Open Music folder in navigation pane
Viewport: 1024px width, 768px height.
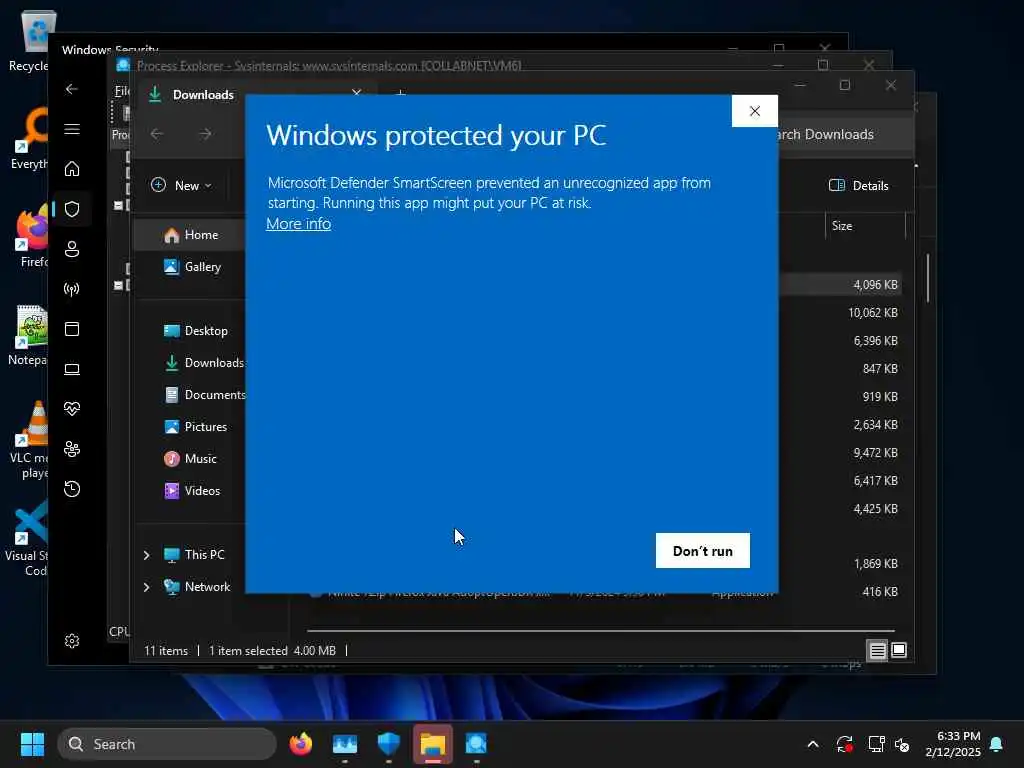coord(191,458)
